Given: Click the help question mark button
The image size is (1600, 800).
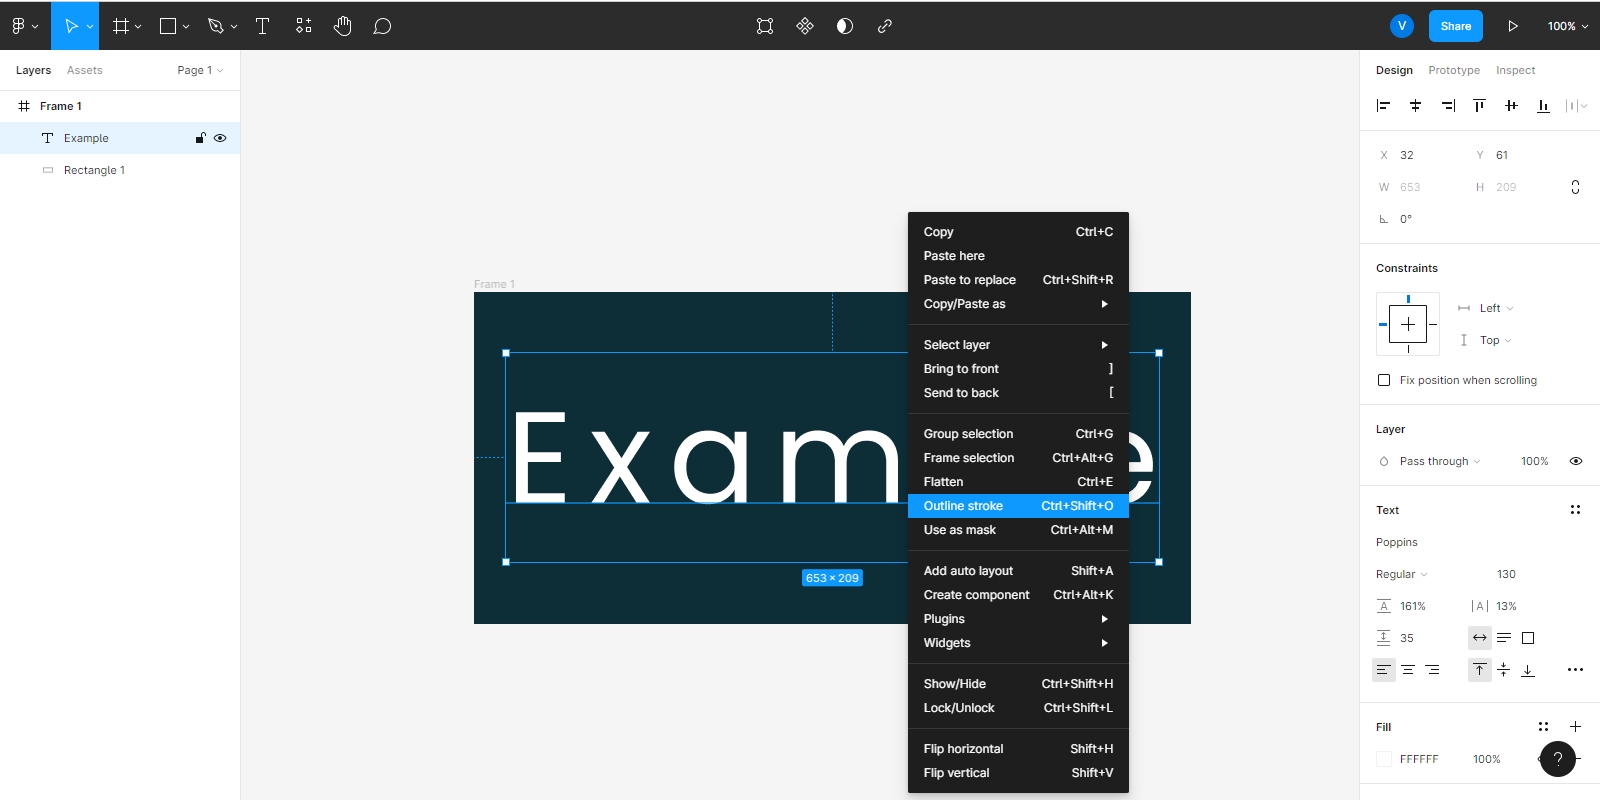Looking at the screenshot, I should (1557, 759).
